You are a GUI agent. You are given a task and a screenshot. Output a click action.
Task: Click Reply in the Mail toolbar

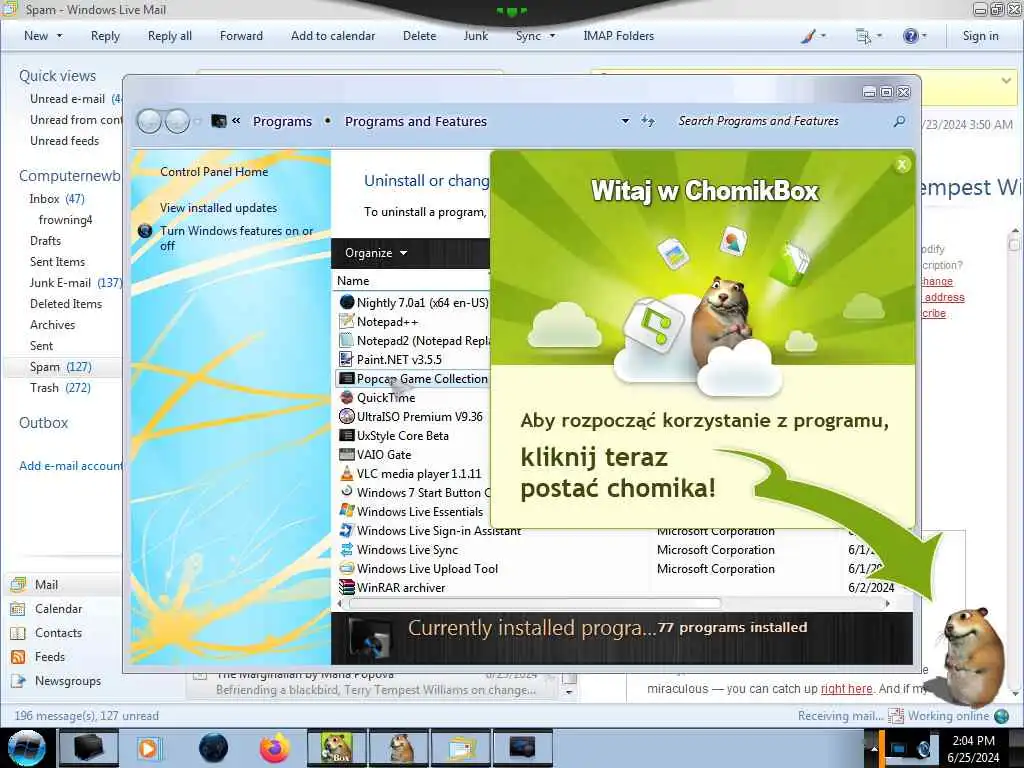tap(105, 36)
